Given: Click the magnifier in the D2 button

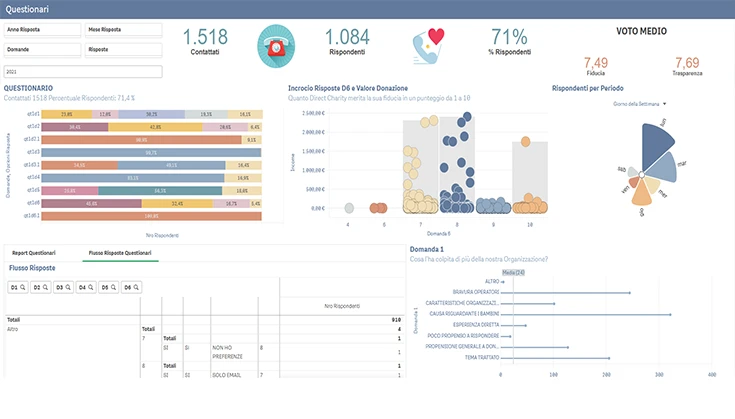Looking at the screenshot, I should [x=45, y=287].
